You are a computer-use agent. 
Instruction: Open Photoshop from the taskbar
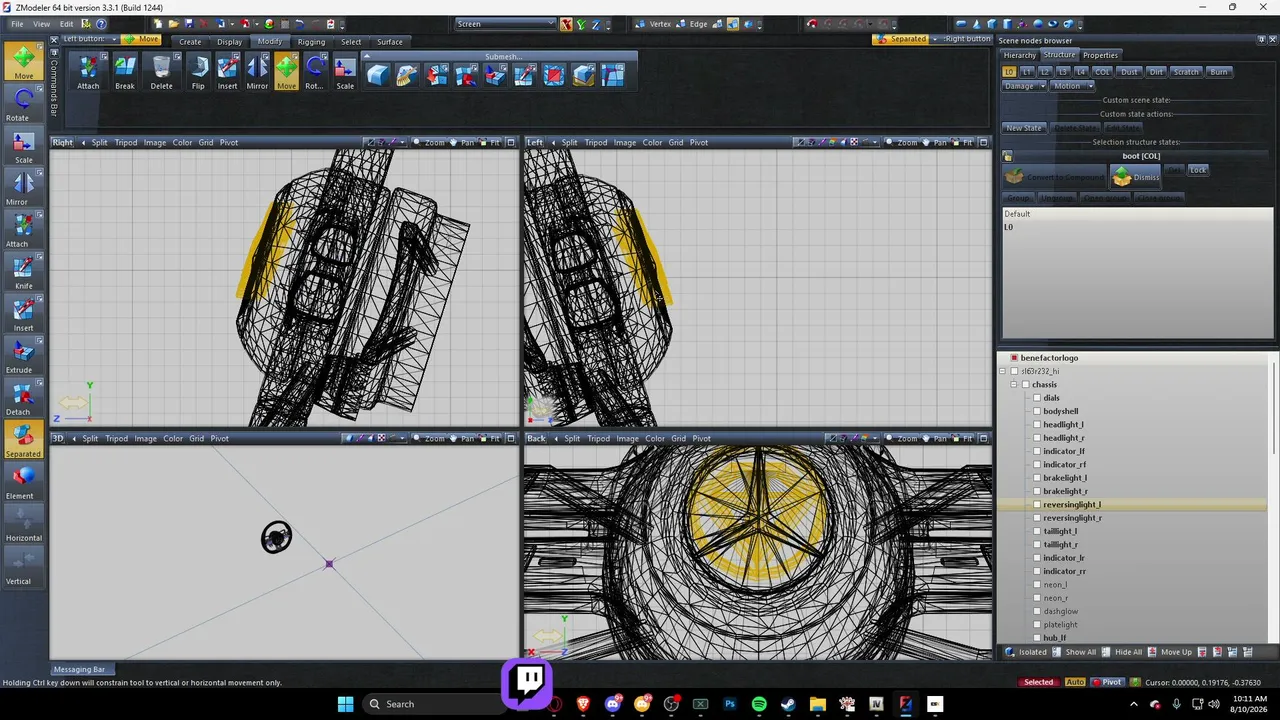[x=730, y=704]
